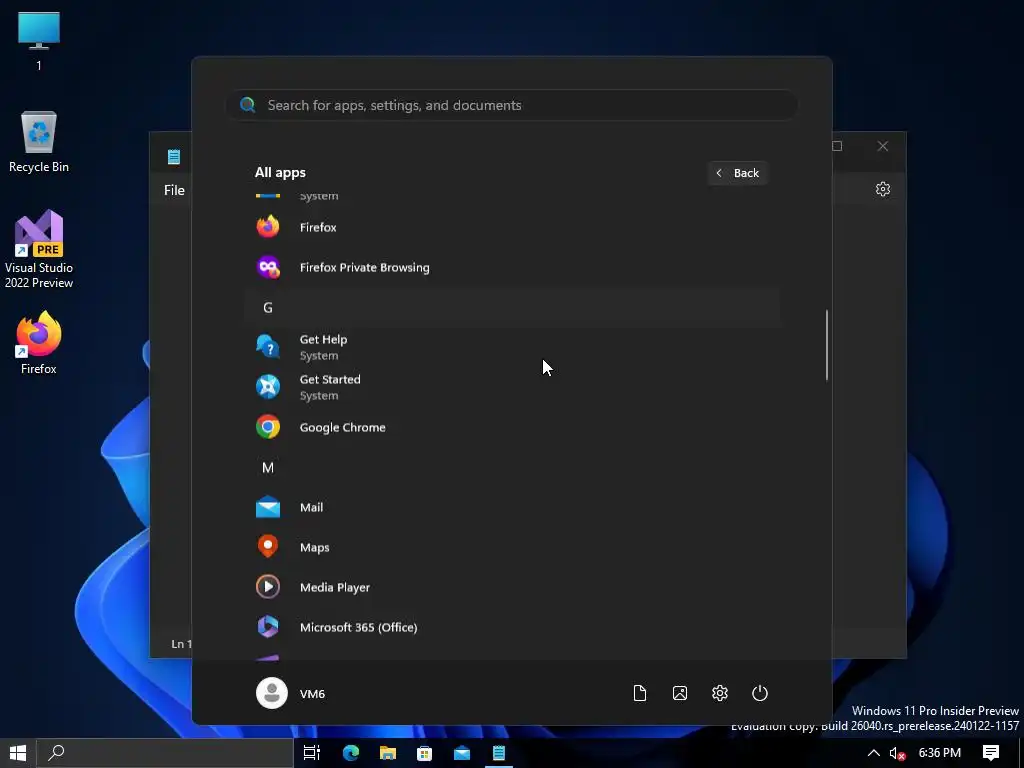Maximize the Notepad window

837,146
